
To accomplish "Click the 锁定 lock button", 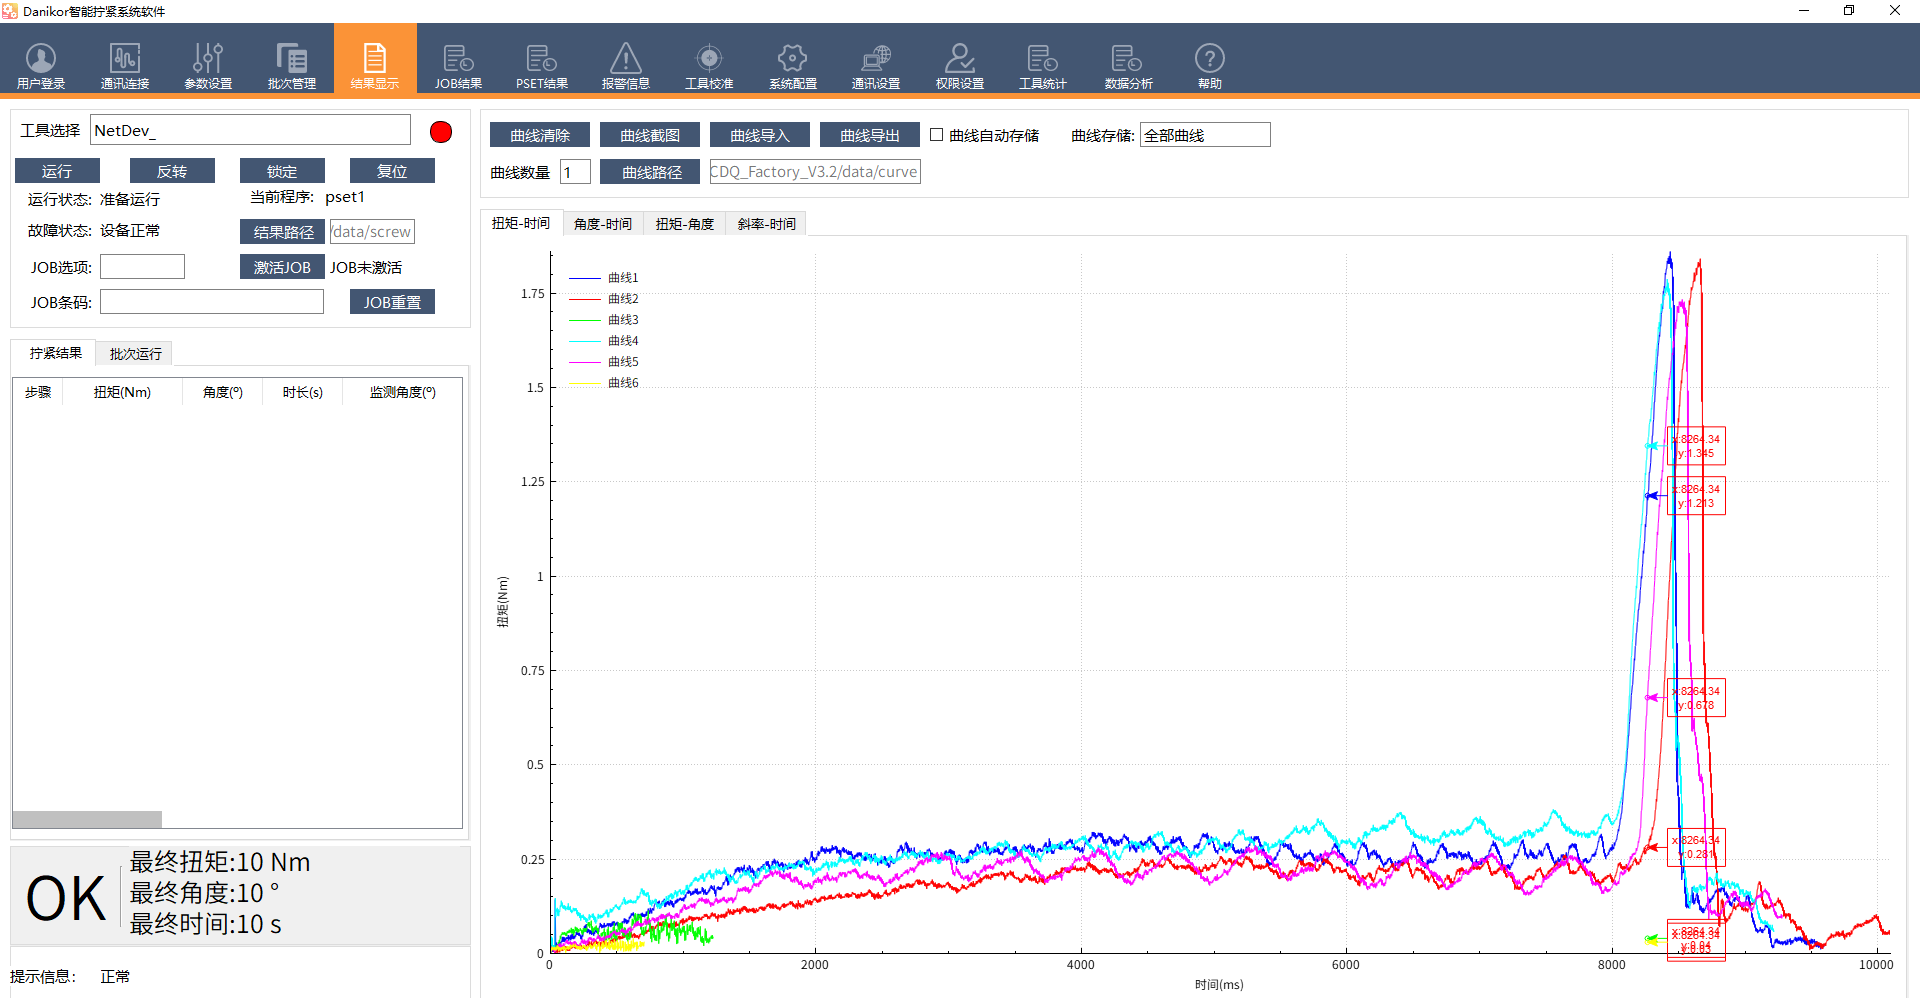I will click(x=282, y=171).
